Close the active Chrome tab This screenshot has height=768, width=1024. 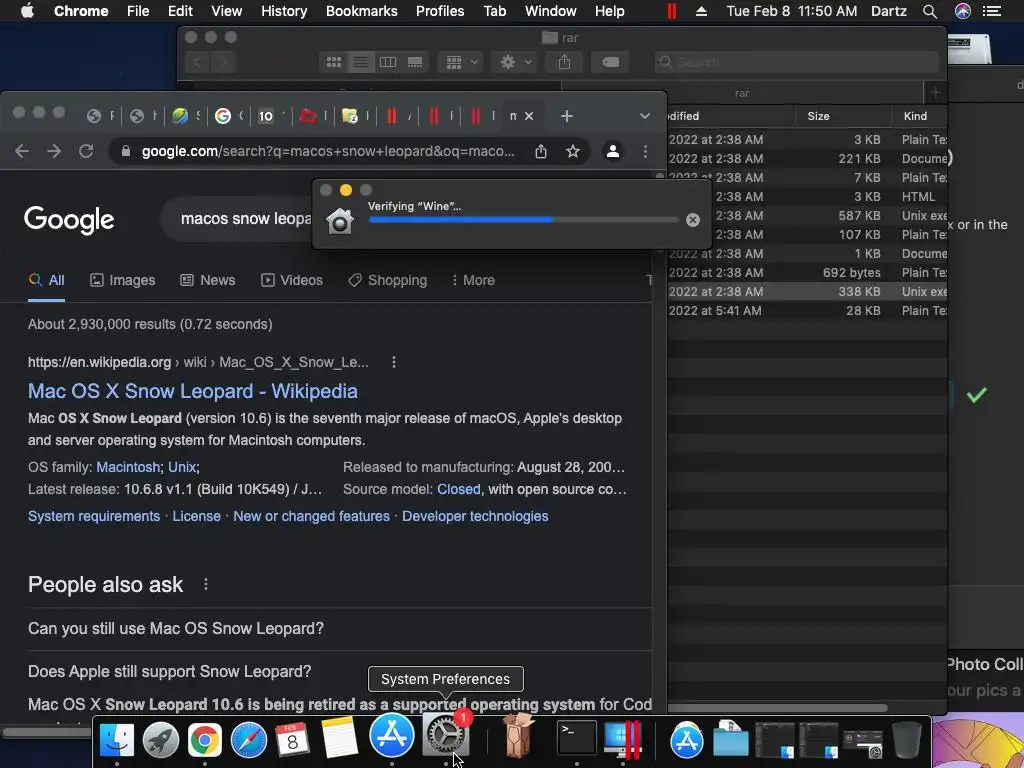pyautogui.click(x=529, y=116)
